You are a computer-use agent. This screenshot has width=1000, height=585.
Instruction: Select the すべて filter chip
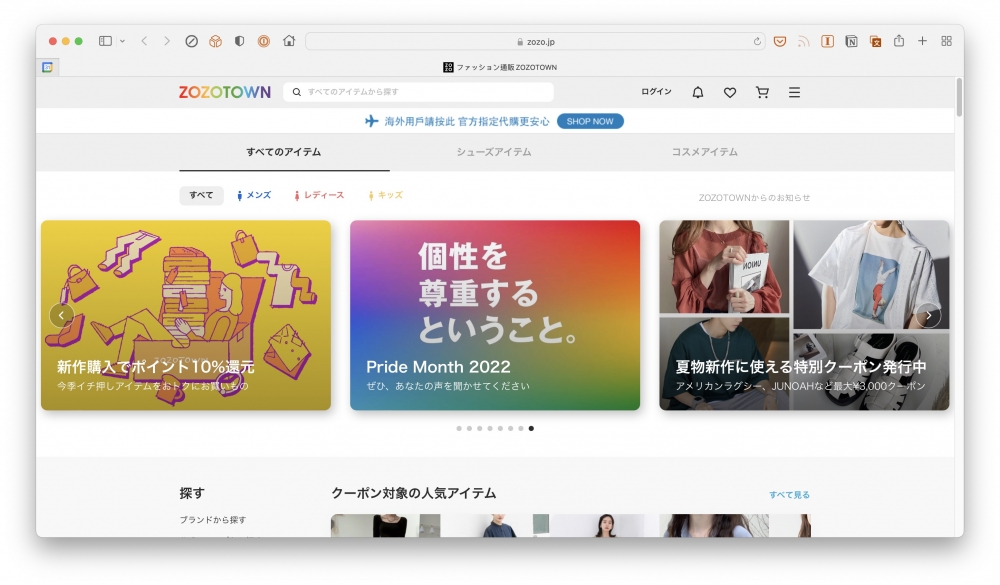(202, 195)
